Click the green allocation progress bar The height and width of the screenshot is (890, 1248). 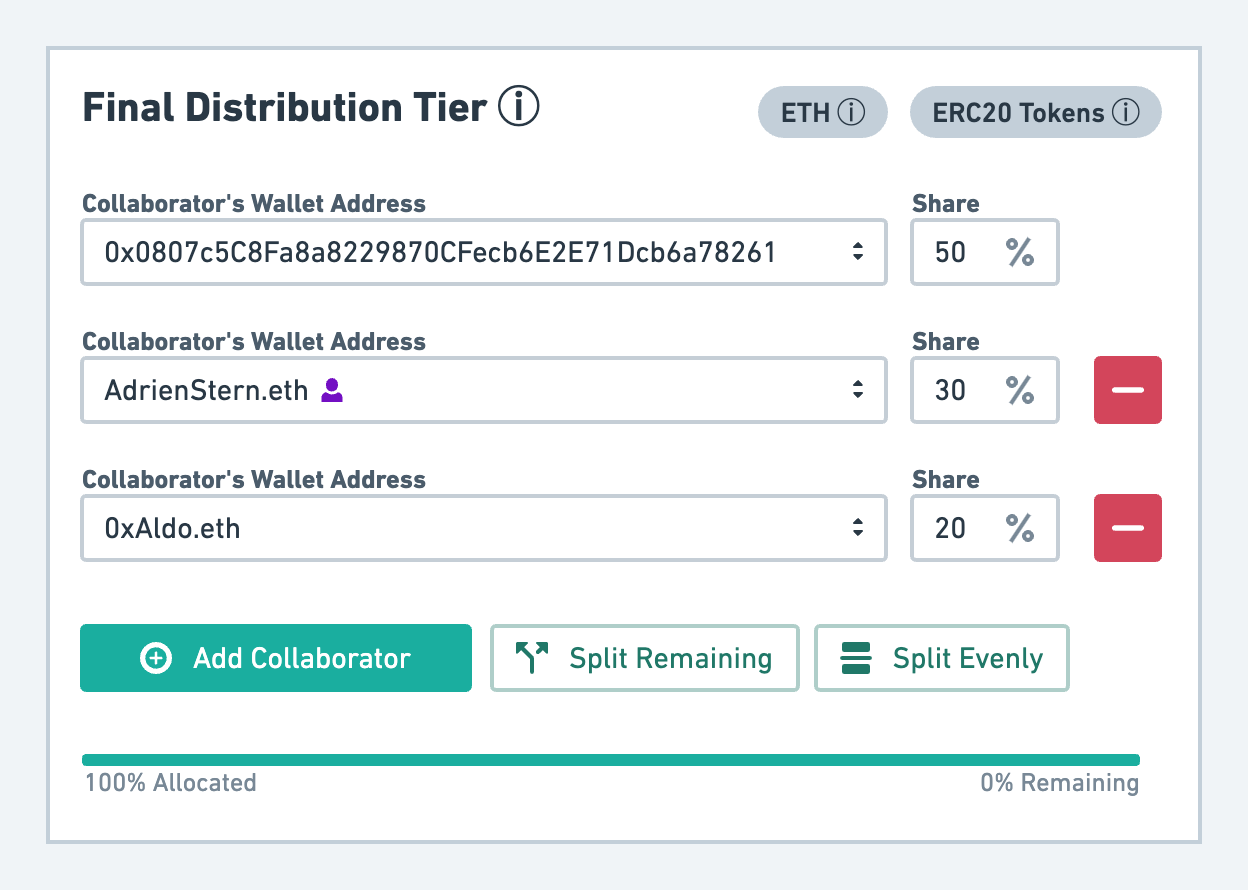tap(610, 760)
